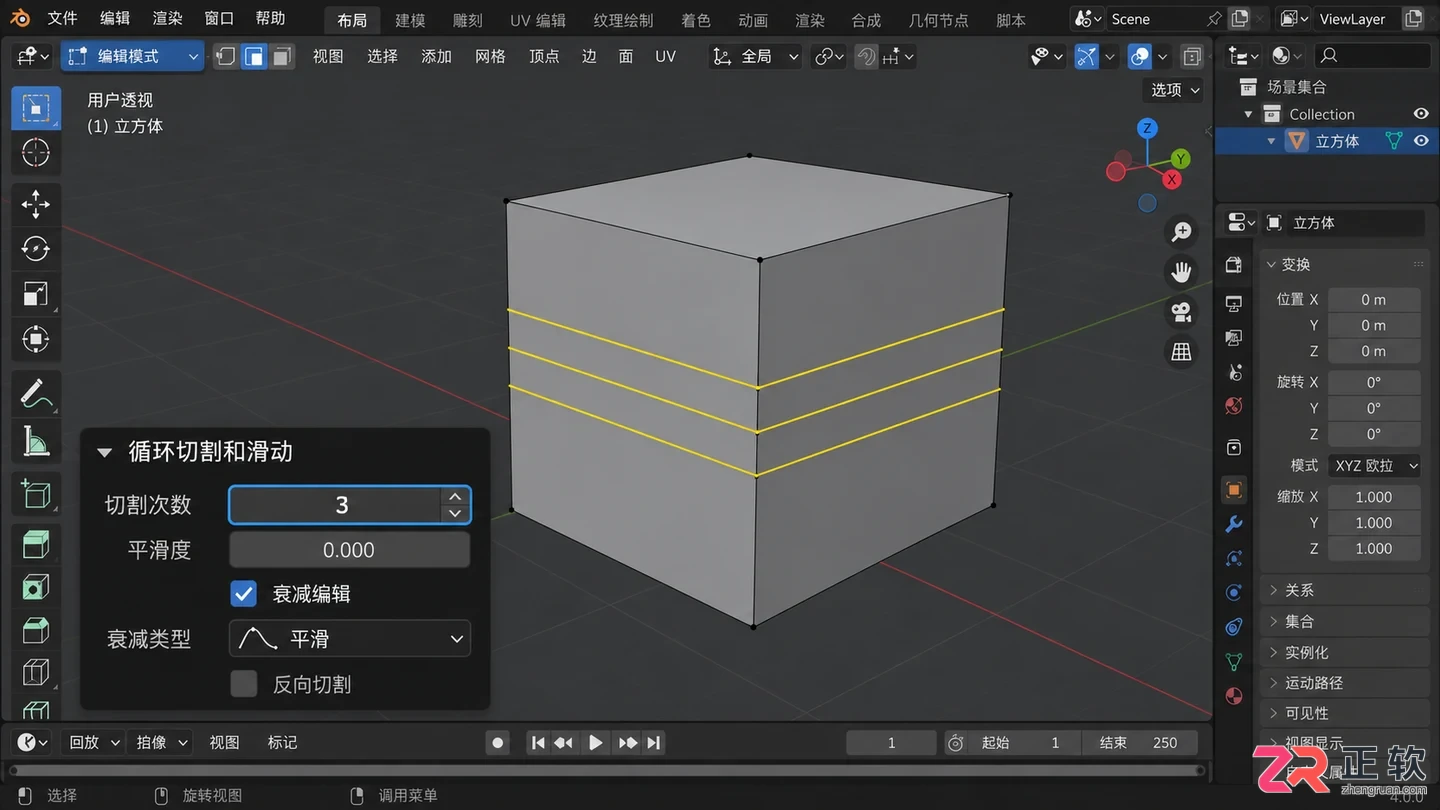The width and height of the screenshot is (1440, 810).
Task: Switch to edge select mode
Action: click(255, 57)
